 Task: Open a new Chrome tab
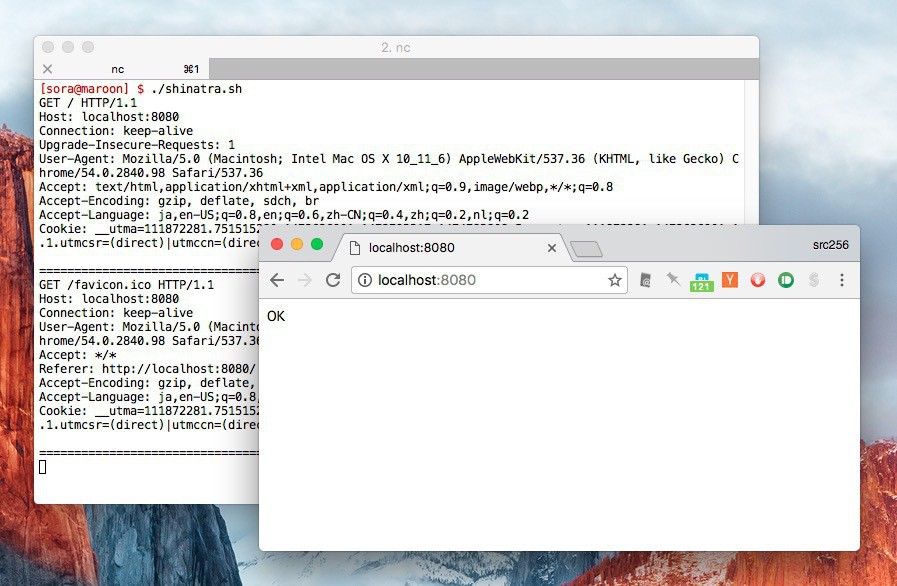pyautogui.click(x=586, y=249)
